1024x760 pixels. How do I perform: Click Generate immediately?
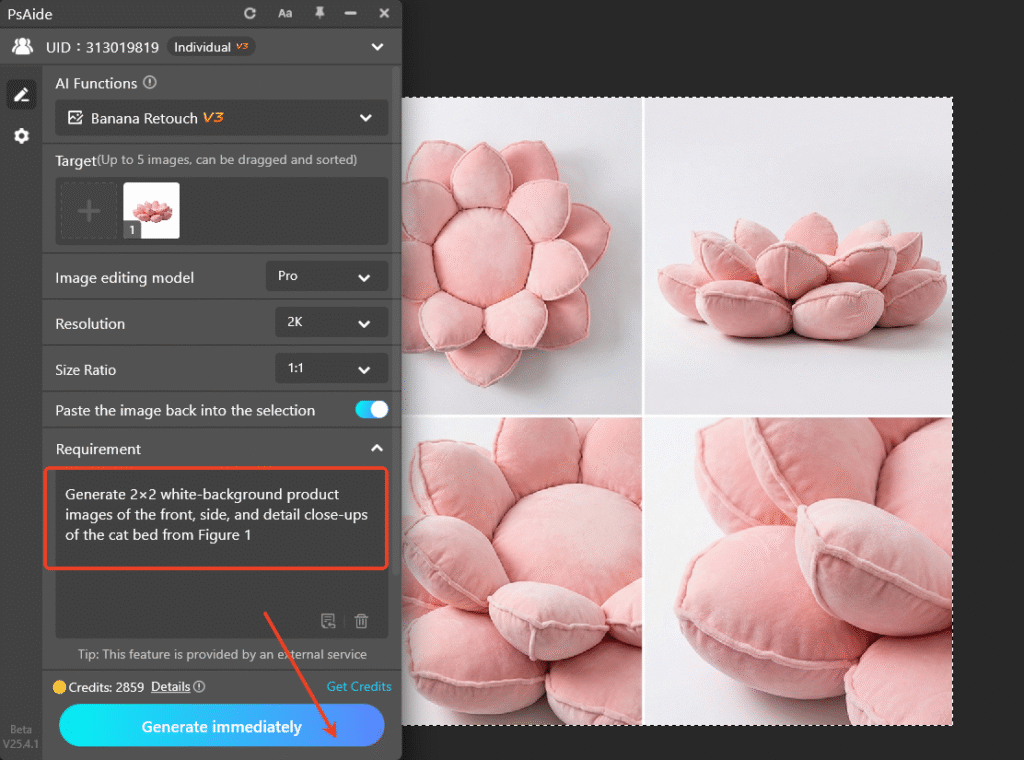[221, 725]
